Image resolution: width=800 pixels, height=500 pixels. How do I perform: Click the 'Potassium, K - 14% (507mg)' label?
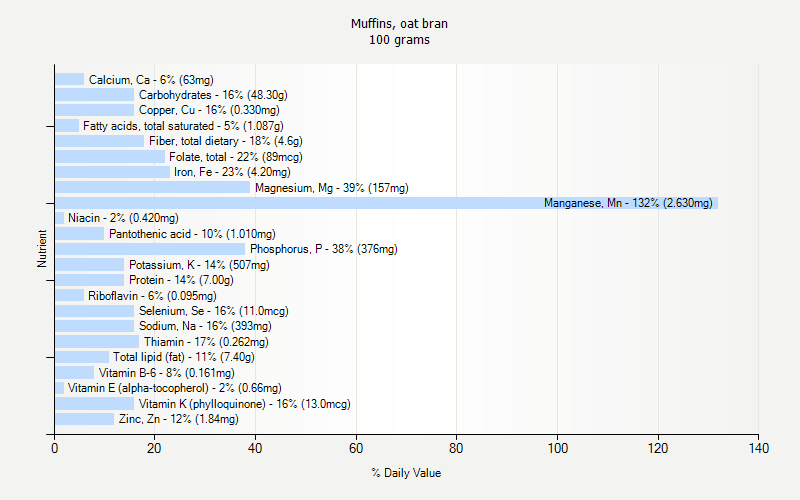[199, 265]
